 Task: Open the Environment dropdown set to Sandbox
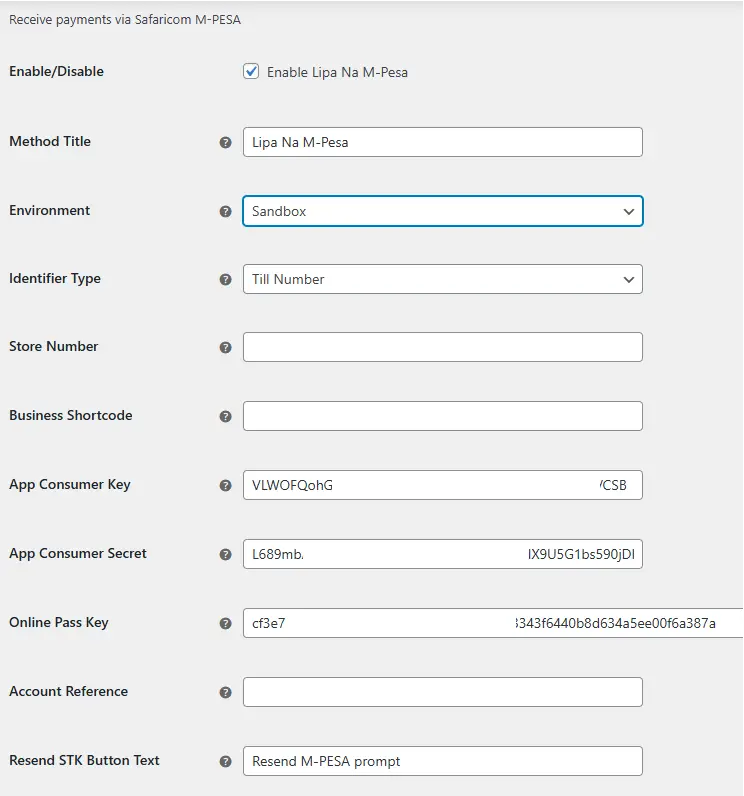(x=443, y=211)
